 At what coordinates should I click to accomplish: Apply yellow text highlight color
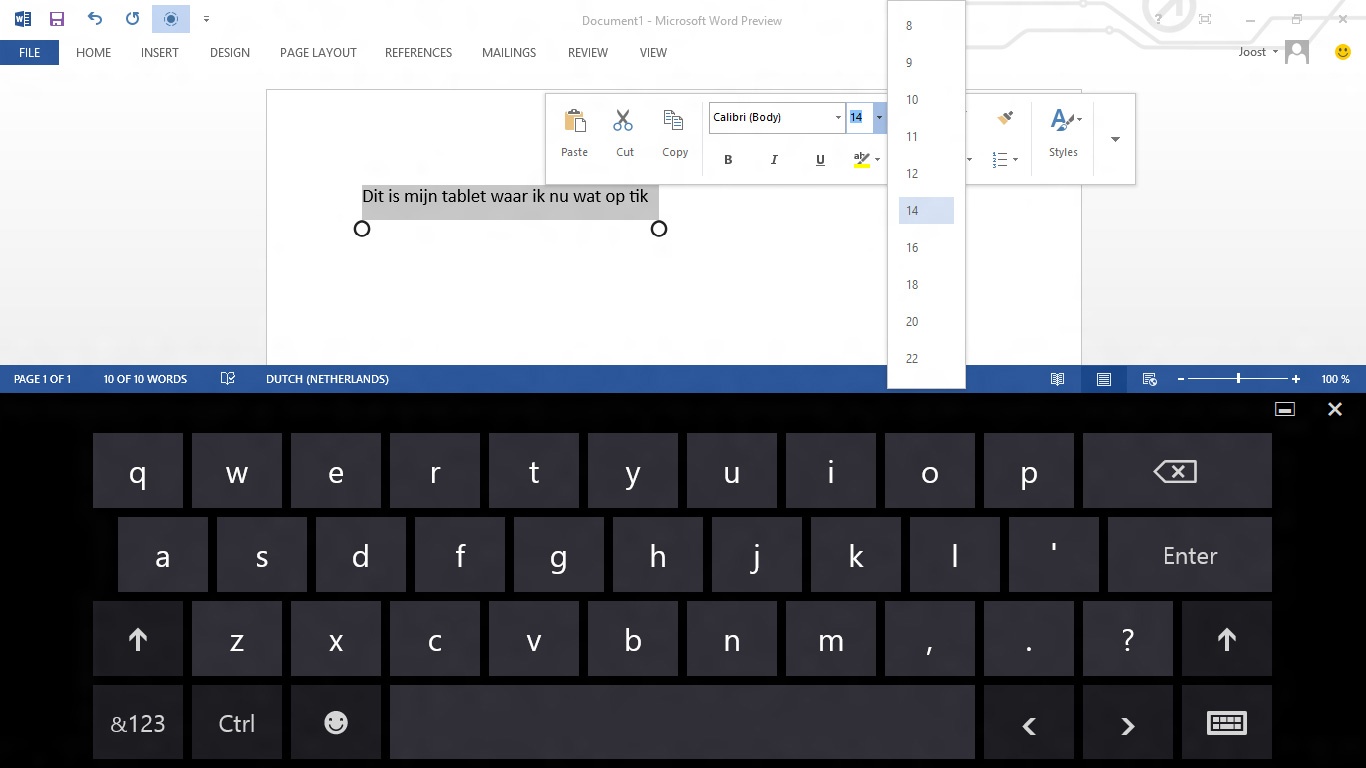click(x=861, y=160)
